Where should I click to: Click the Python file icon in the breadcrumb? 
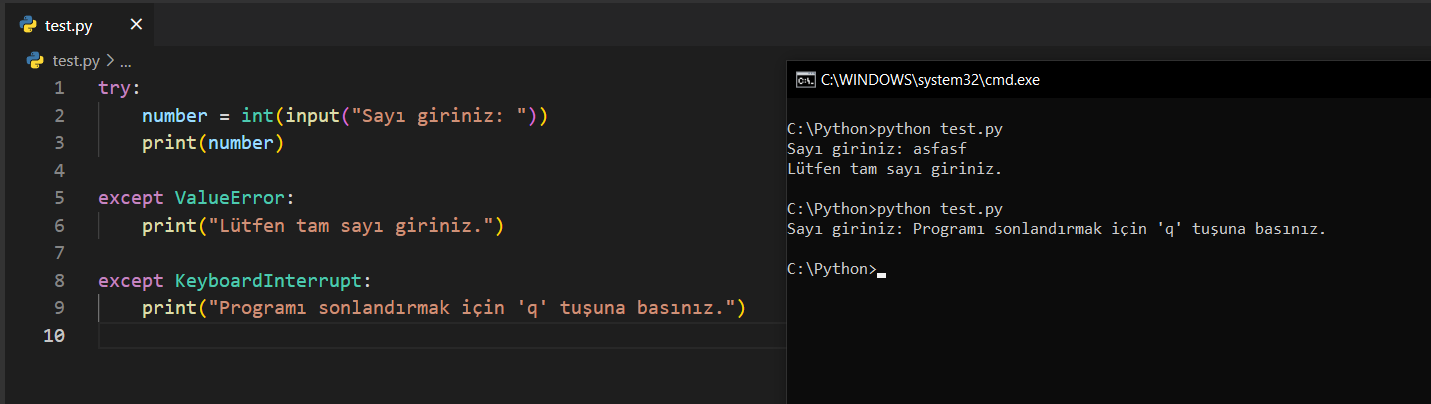(35, 61)
